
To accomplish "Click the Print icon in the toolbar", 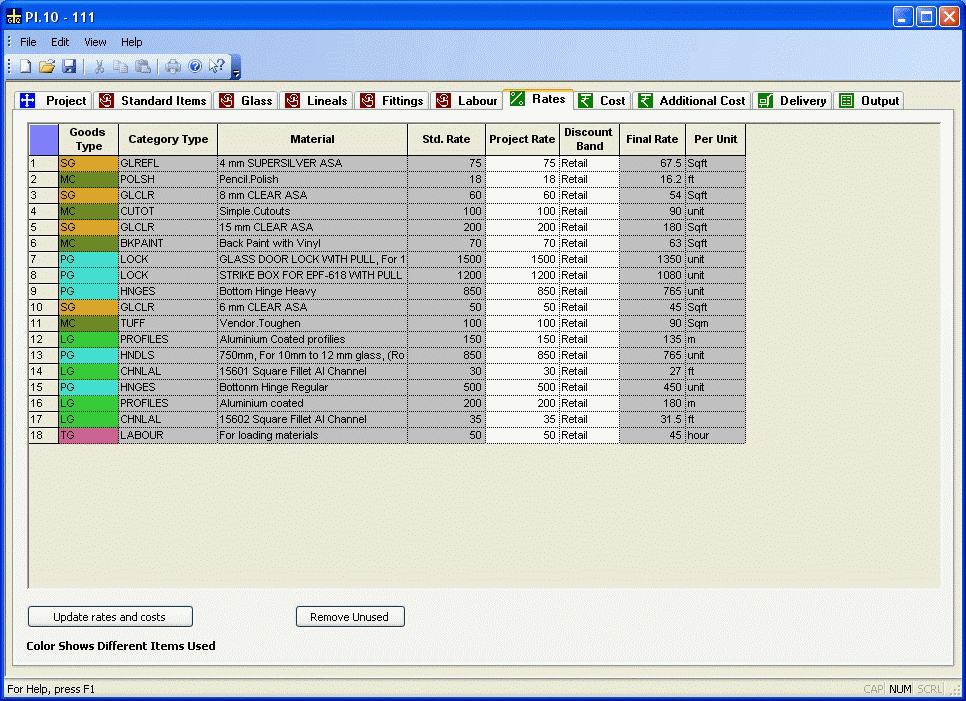I will (x=173, y=67).
